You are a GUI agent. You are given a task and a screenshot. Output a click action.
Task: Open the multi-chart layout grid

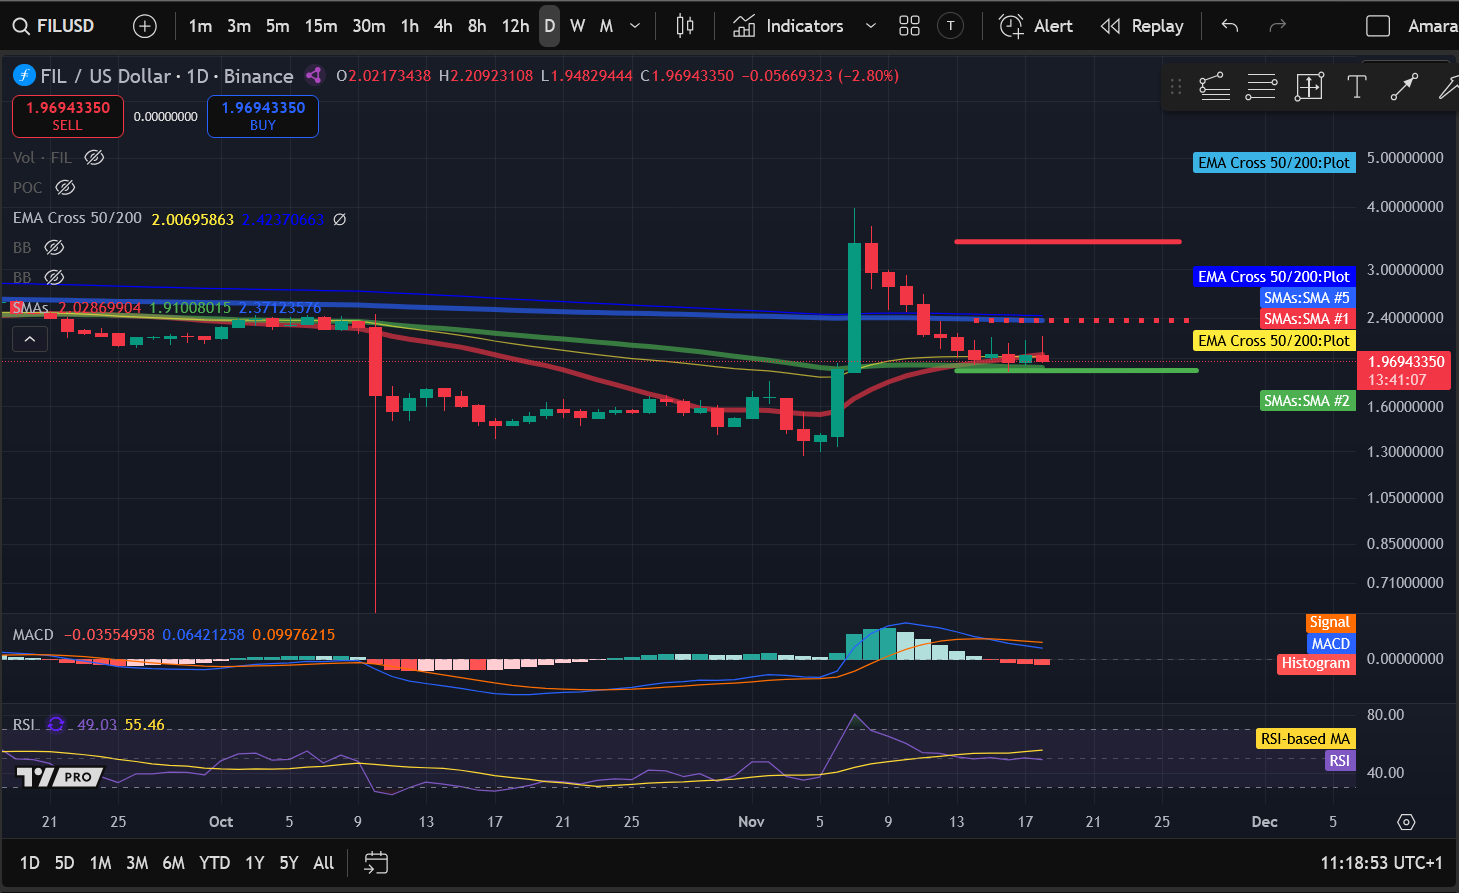coord(909,26)
